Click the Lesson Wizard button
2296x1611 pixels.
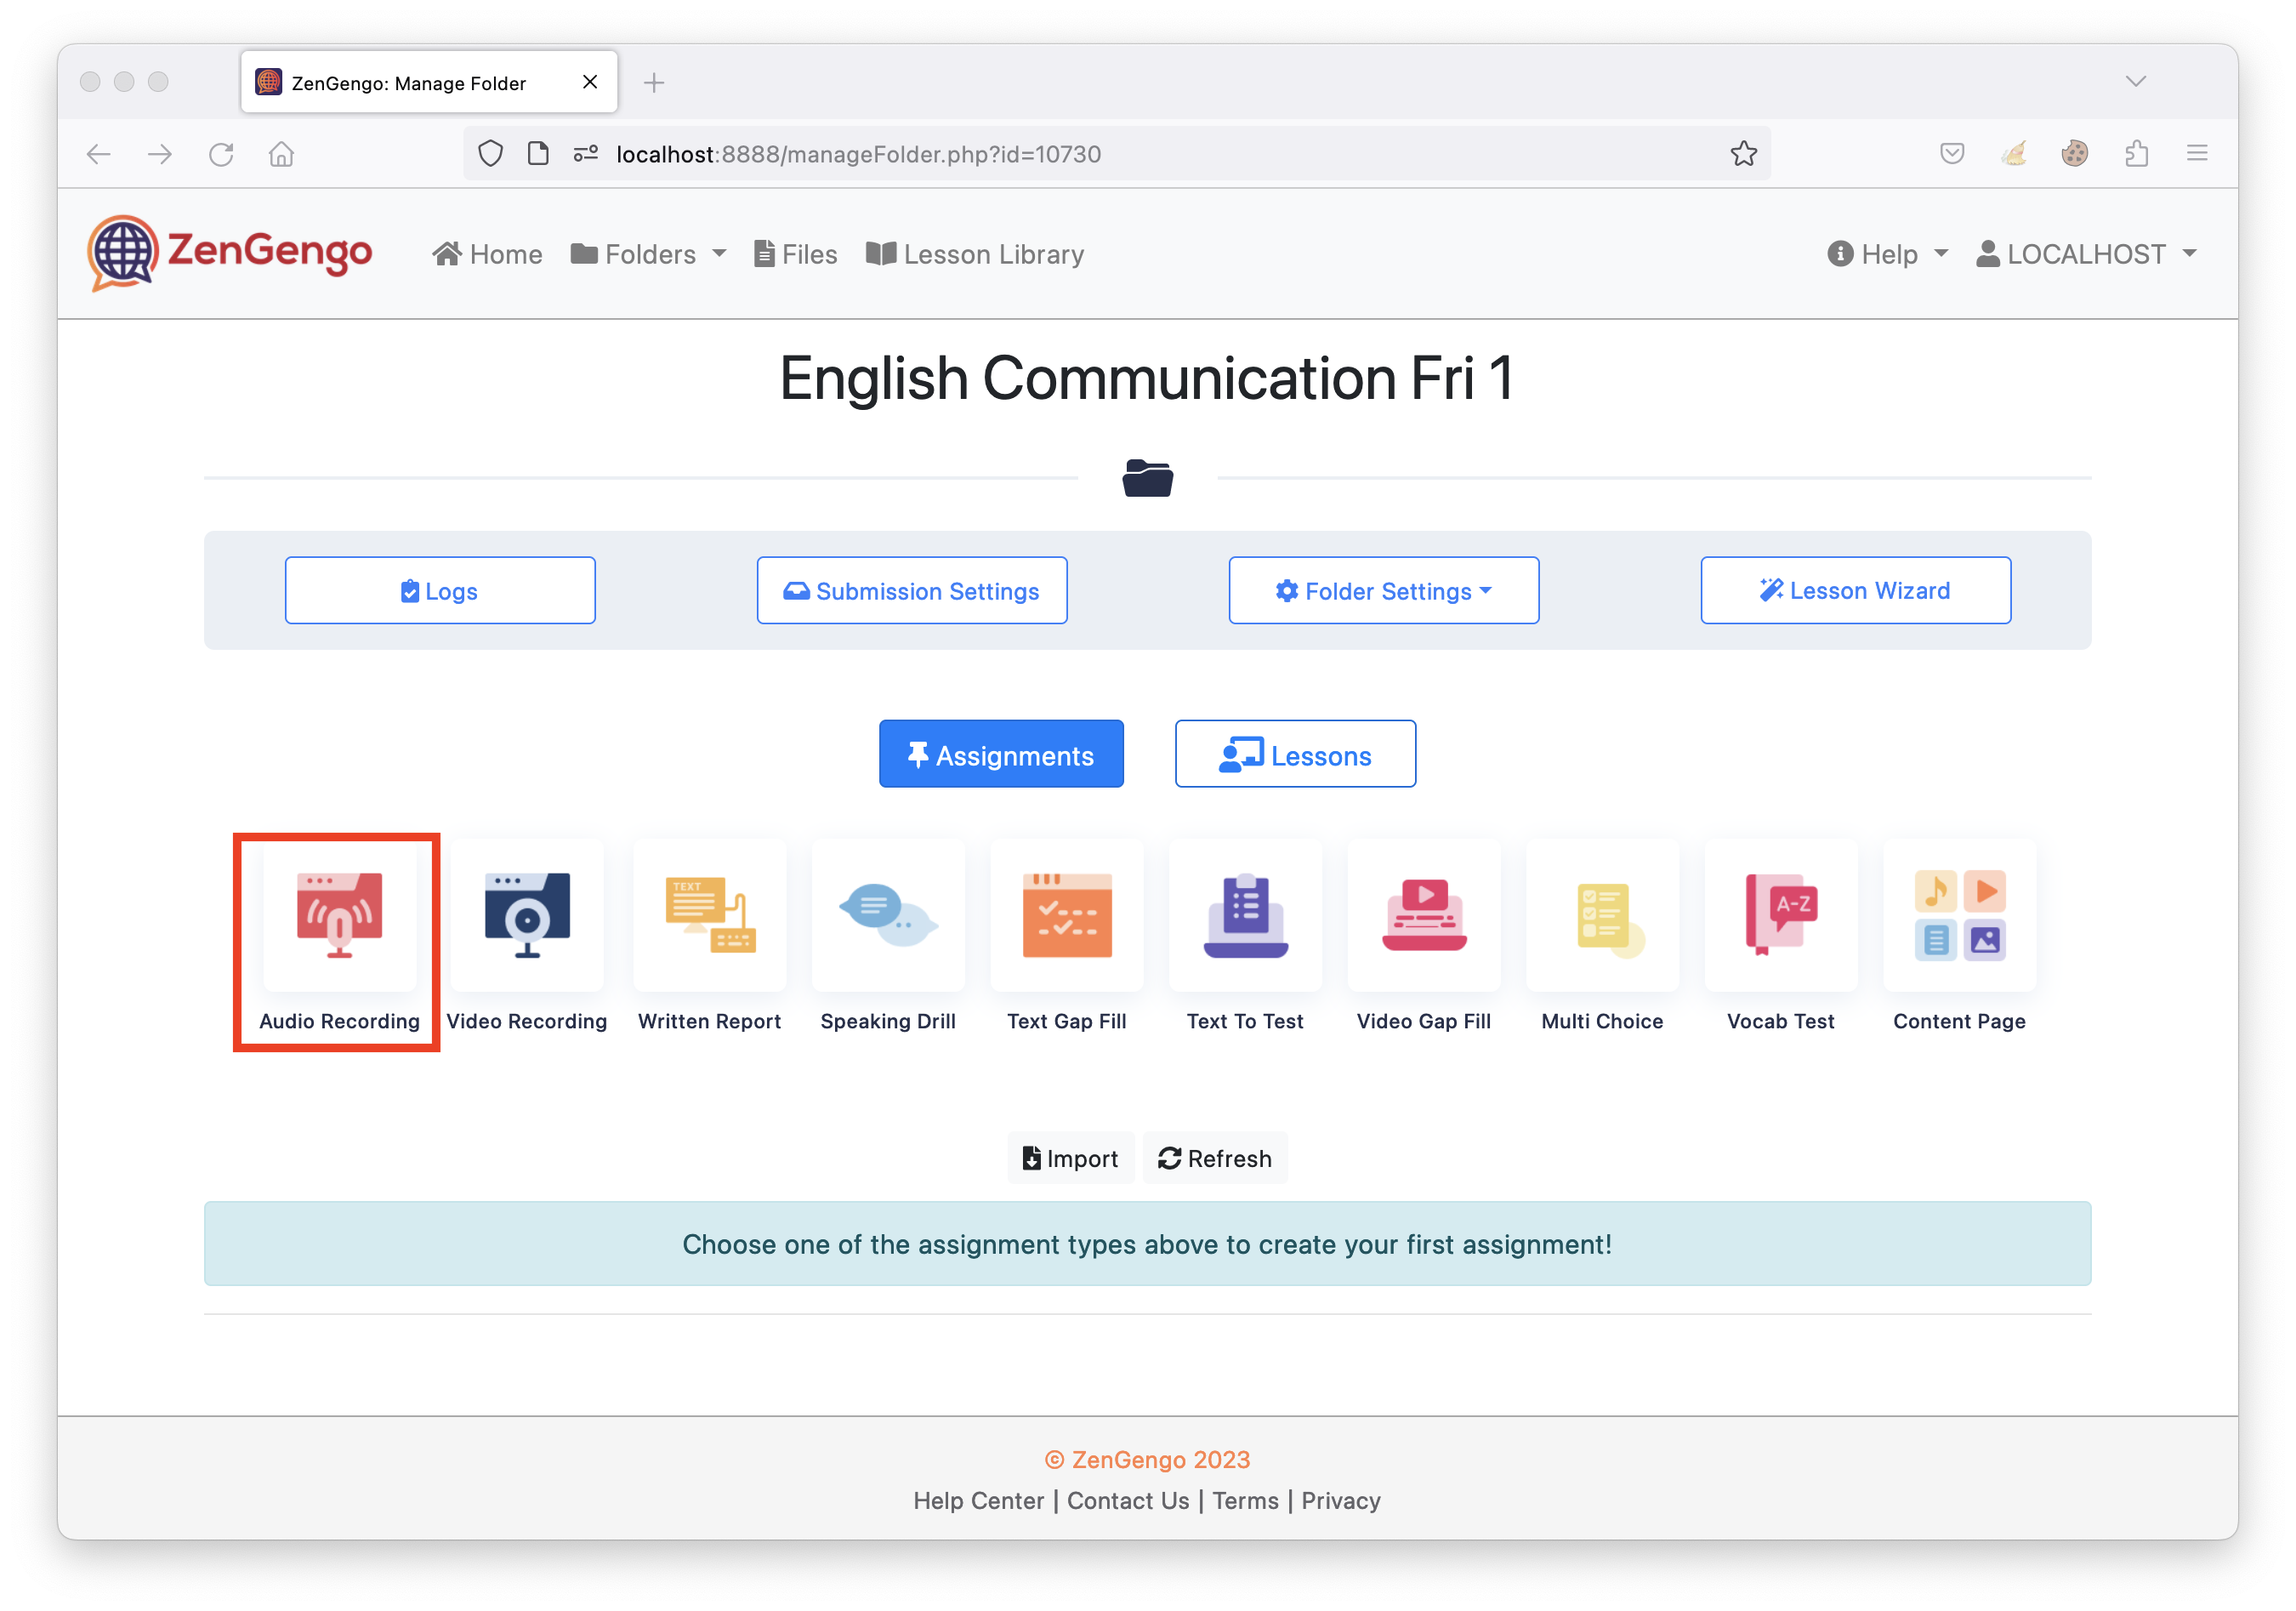pyautogui.click(x=1855, y=591)
